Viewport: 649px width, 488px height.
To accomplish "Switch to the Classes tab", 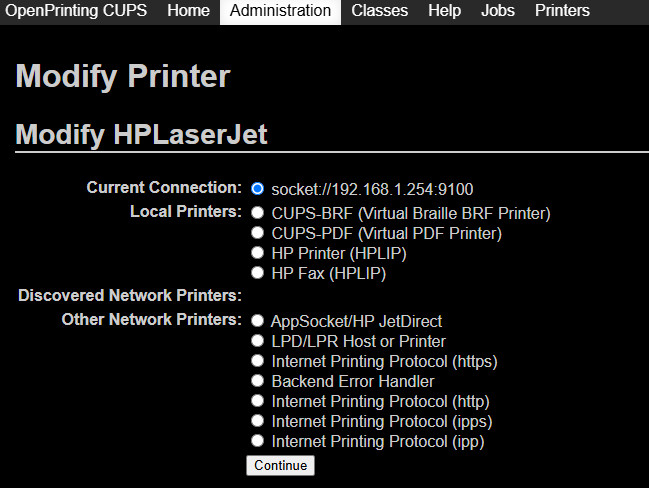I will point(380,11).
